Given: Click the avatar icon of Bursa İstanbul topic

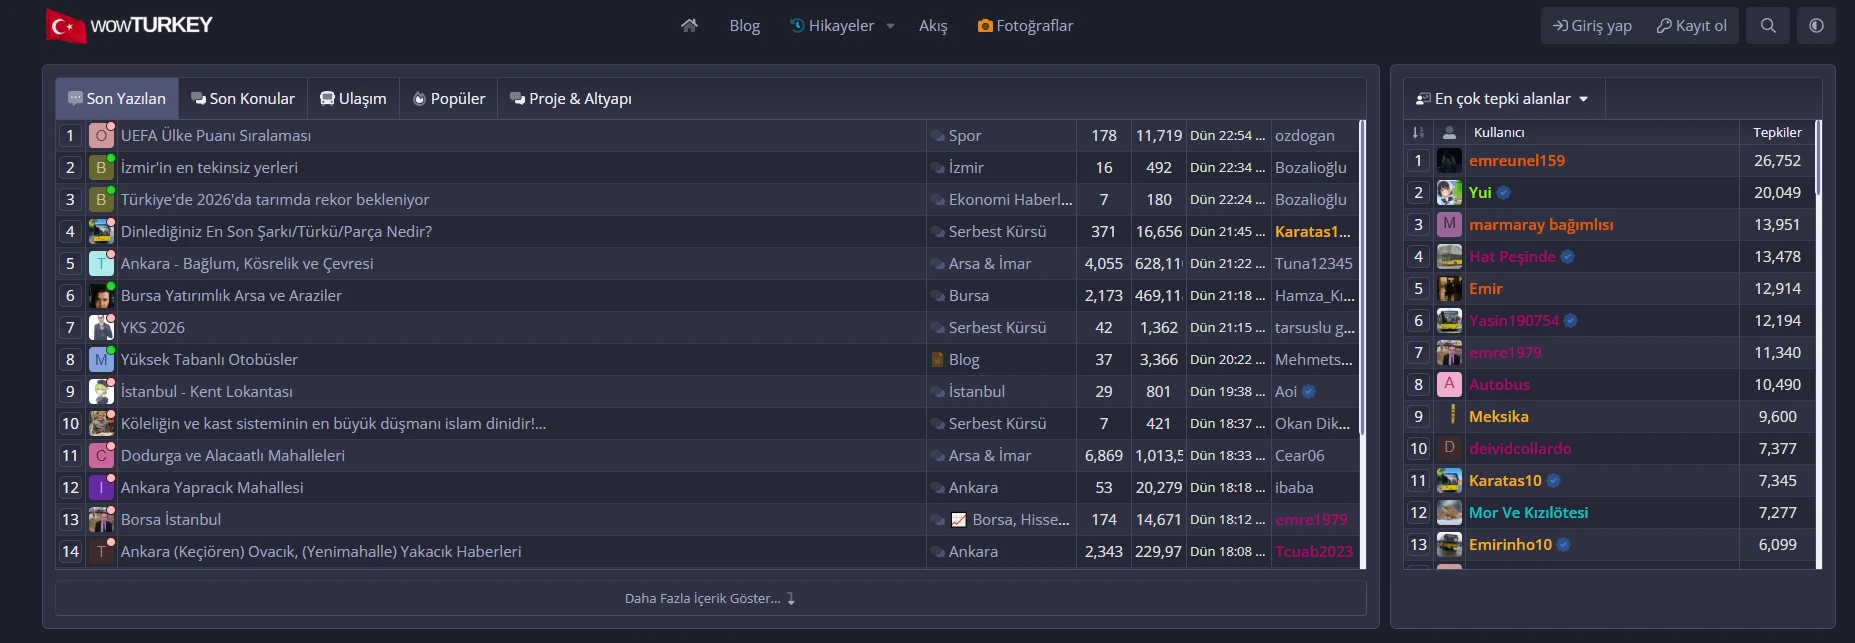Looking at the screenshot, I should [101, 520].
